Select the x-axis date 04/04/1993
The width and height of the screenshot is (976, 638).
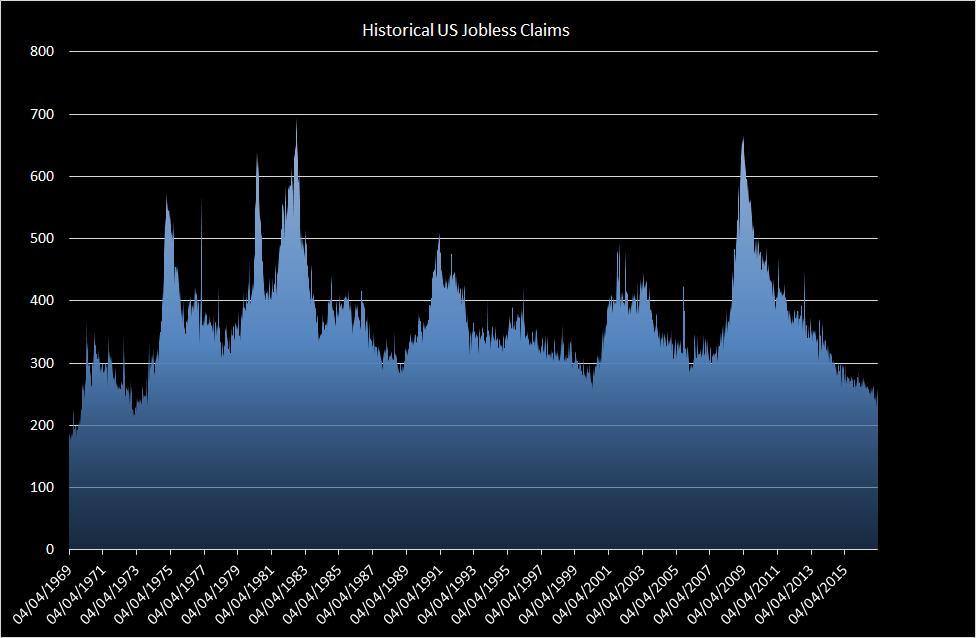pos(446,593)
